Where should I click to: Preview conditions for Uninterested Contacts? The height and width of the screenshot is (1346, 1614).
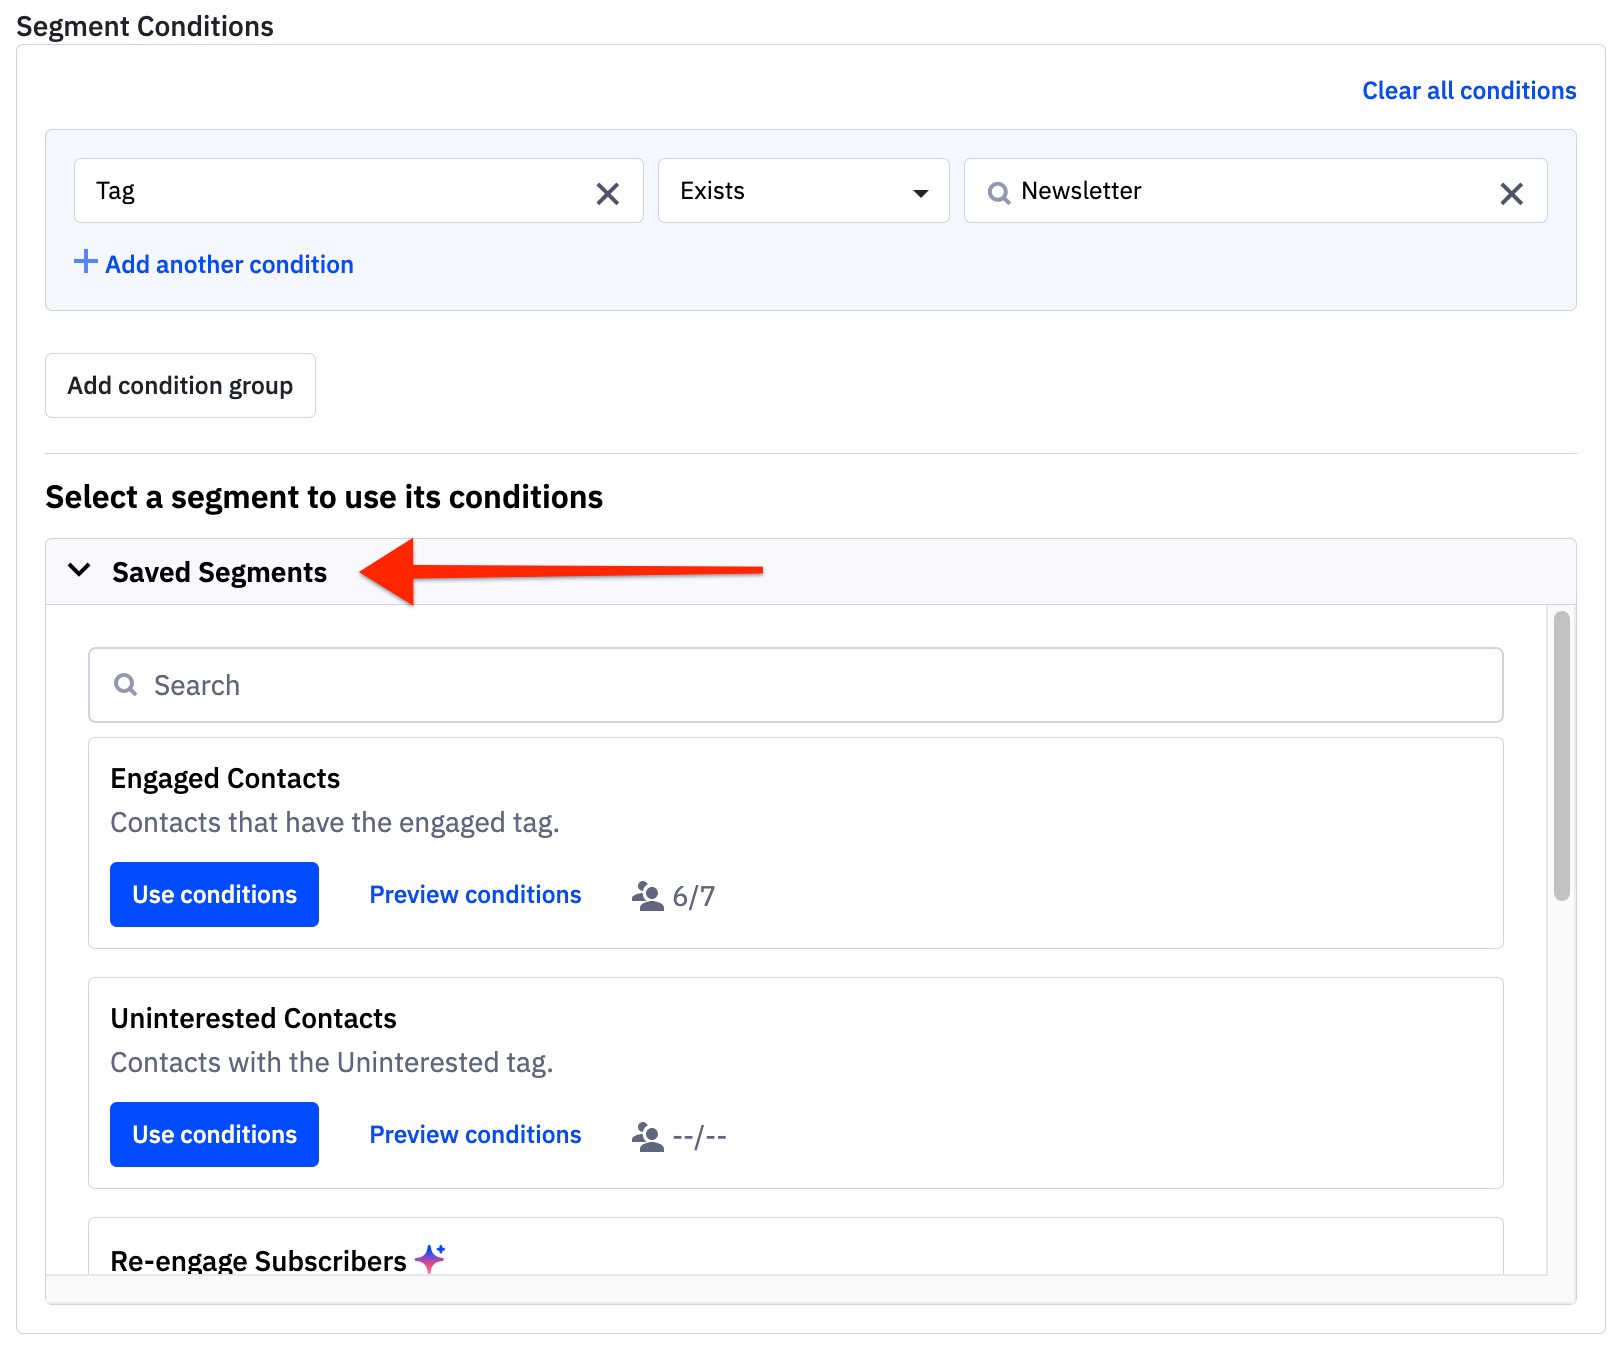475,1134
